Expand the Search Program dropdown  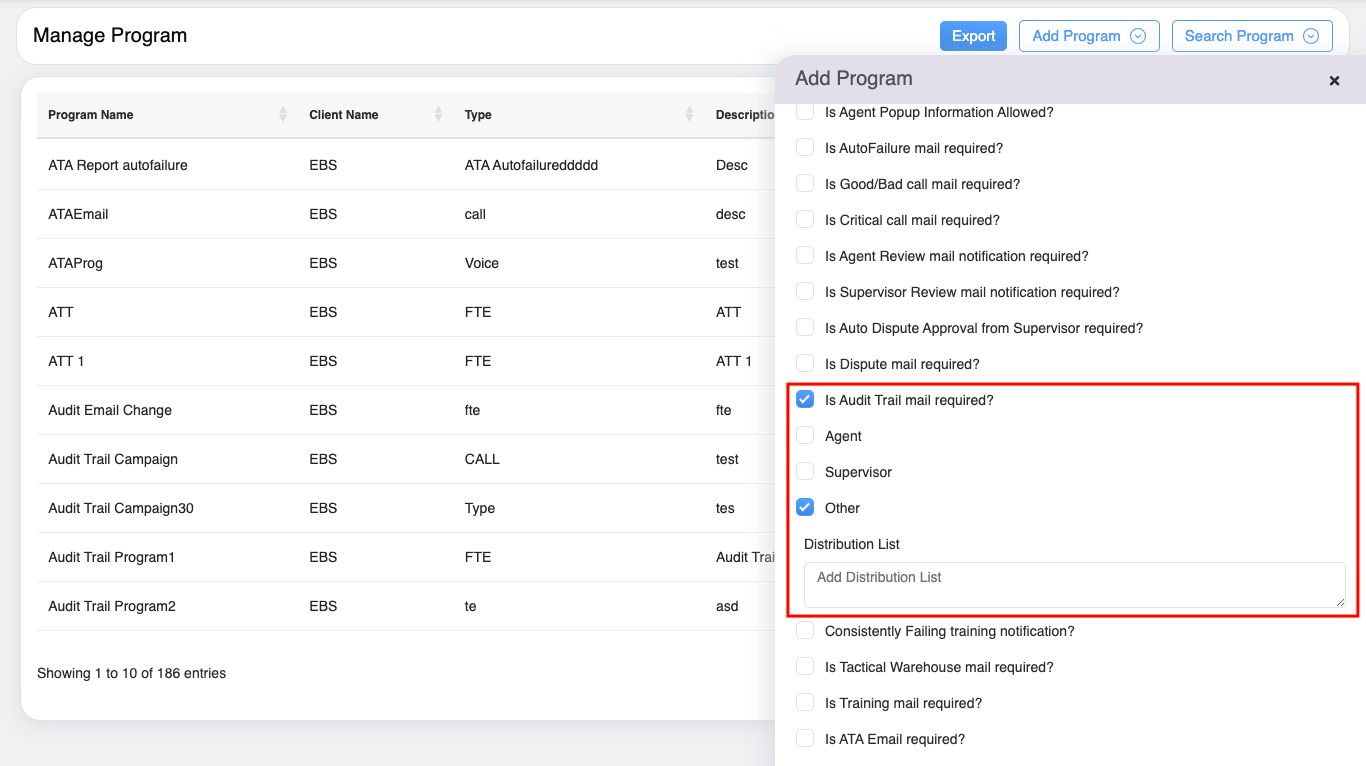1312,36
